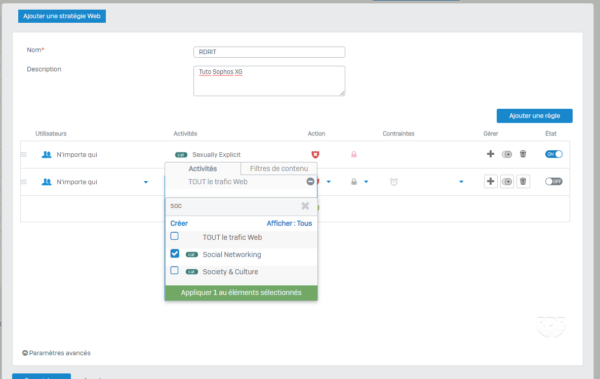Viewport: 600px width, 379px height.
Task: Click the trash icon in second rule row
Action: pos(523,181)
